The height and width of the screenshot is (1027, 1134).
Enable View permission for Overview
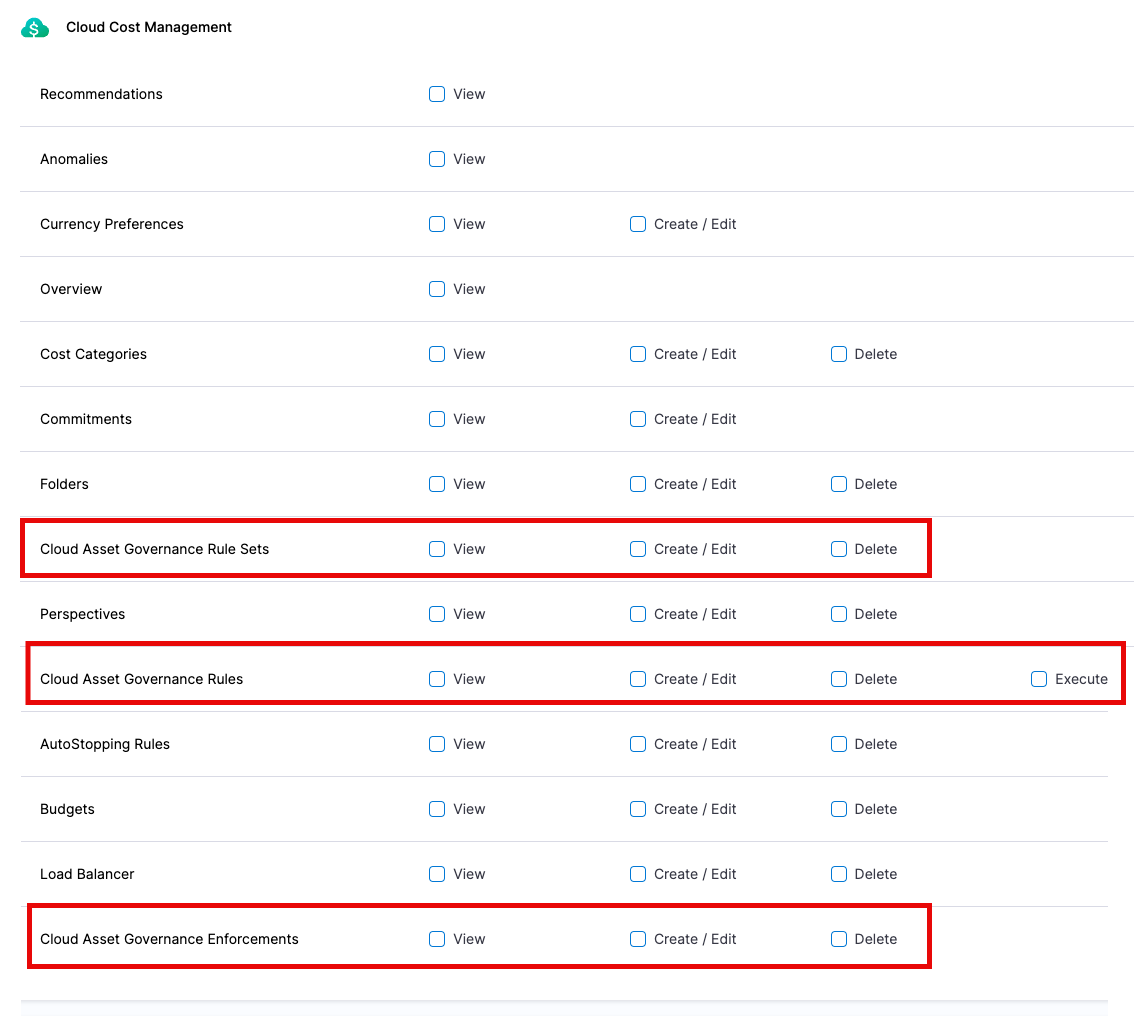pos(437,289)
